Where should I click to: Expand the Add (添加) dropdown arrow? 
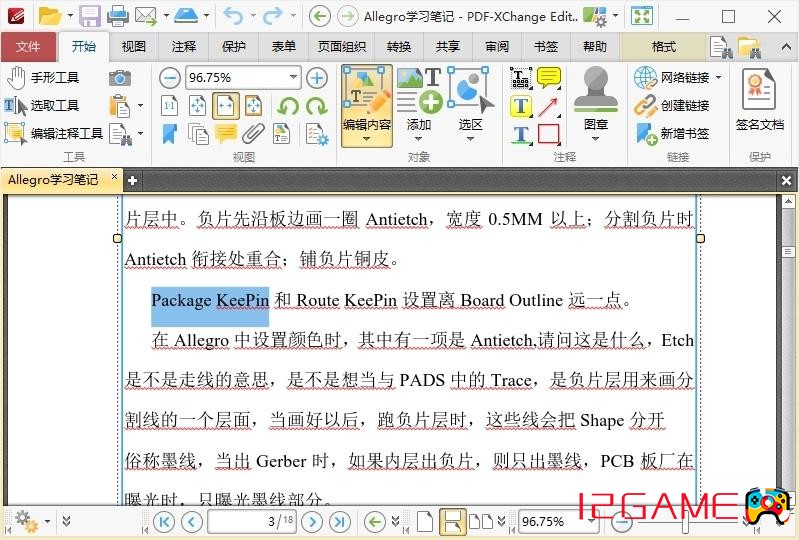(418, 139)
